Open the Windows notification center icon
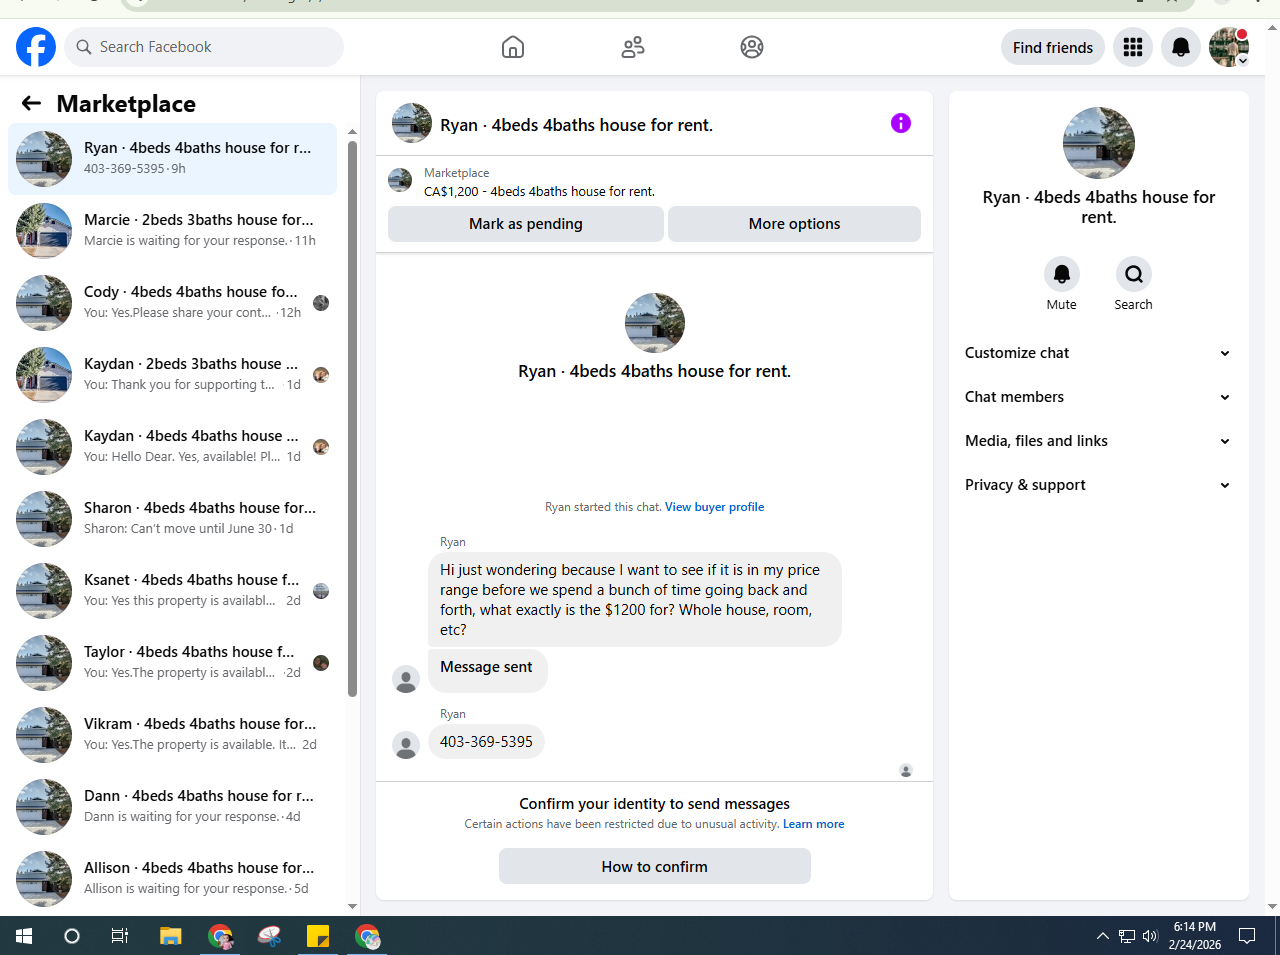This screenshot has width=1280, height=955. pyautogui.click(x=1247, y=936)
